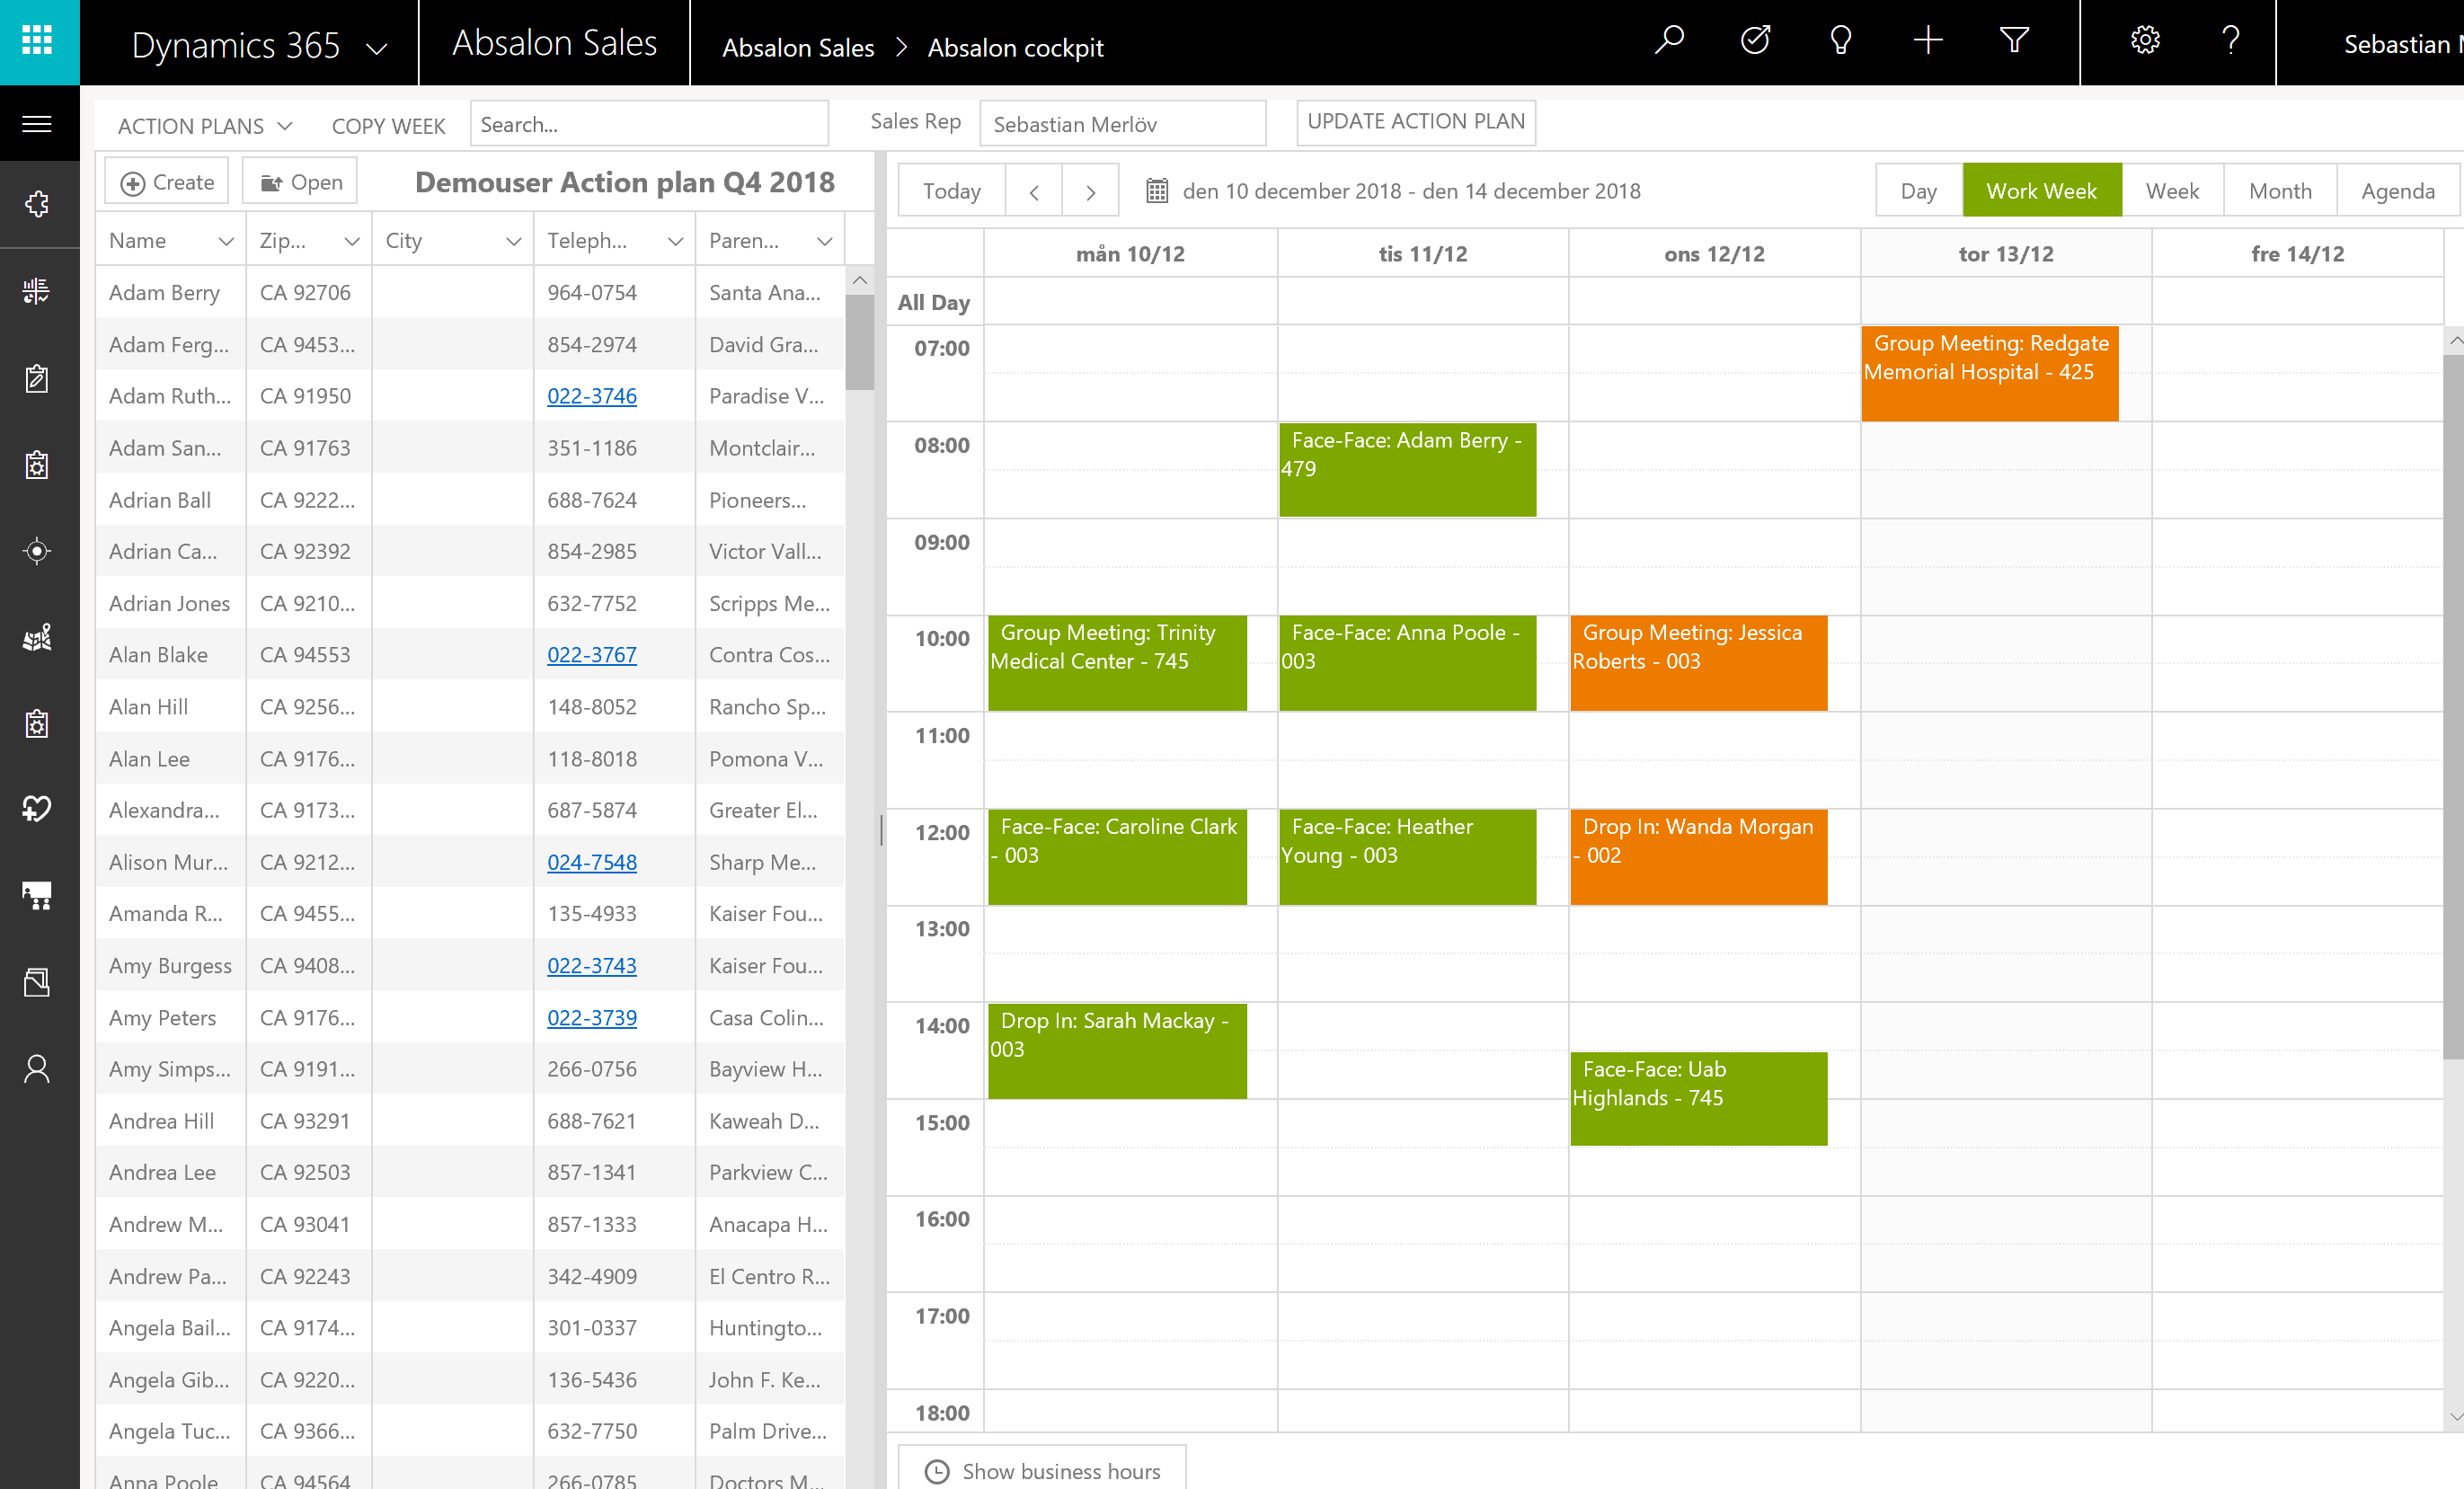Open the advanced find funnel icon
This screenshot has width=2464, height=1489.
[2013, 41]
